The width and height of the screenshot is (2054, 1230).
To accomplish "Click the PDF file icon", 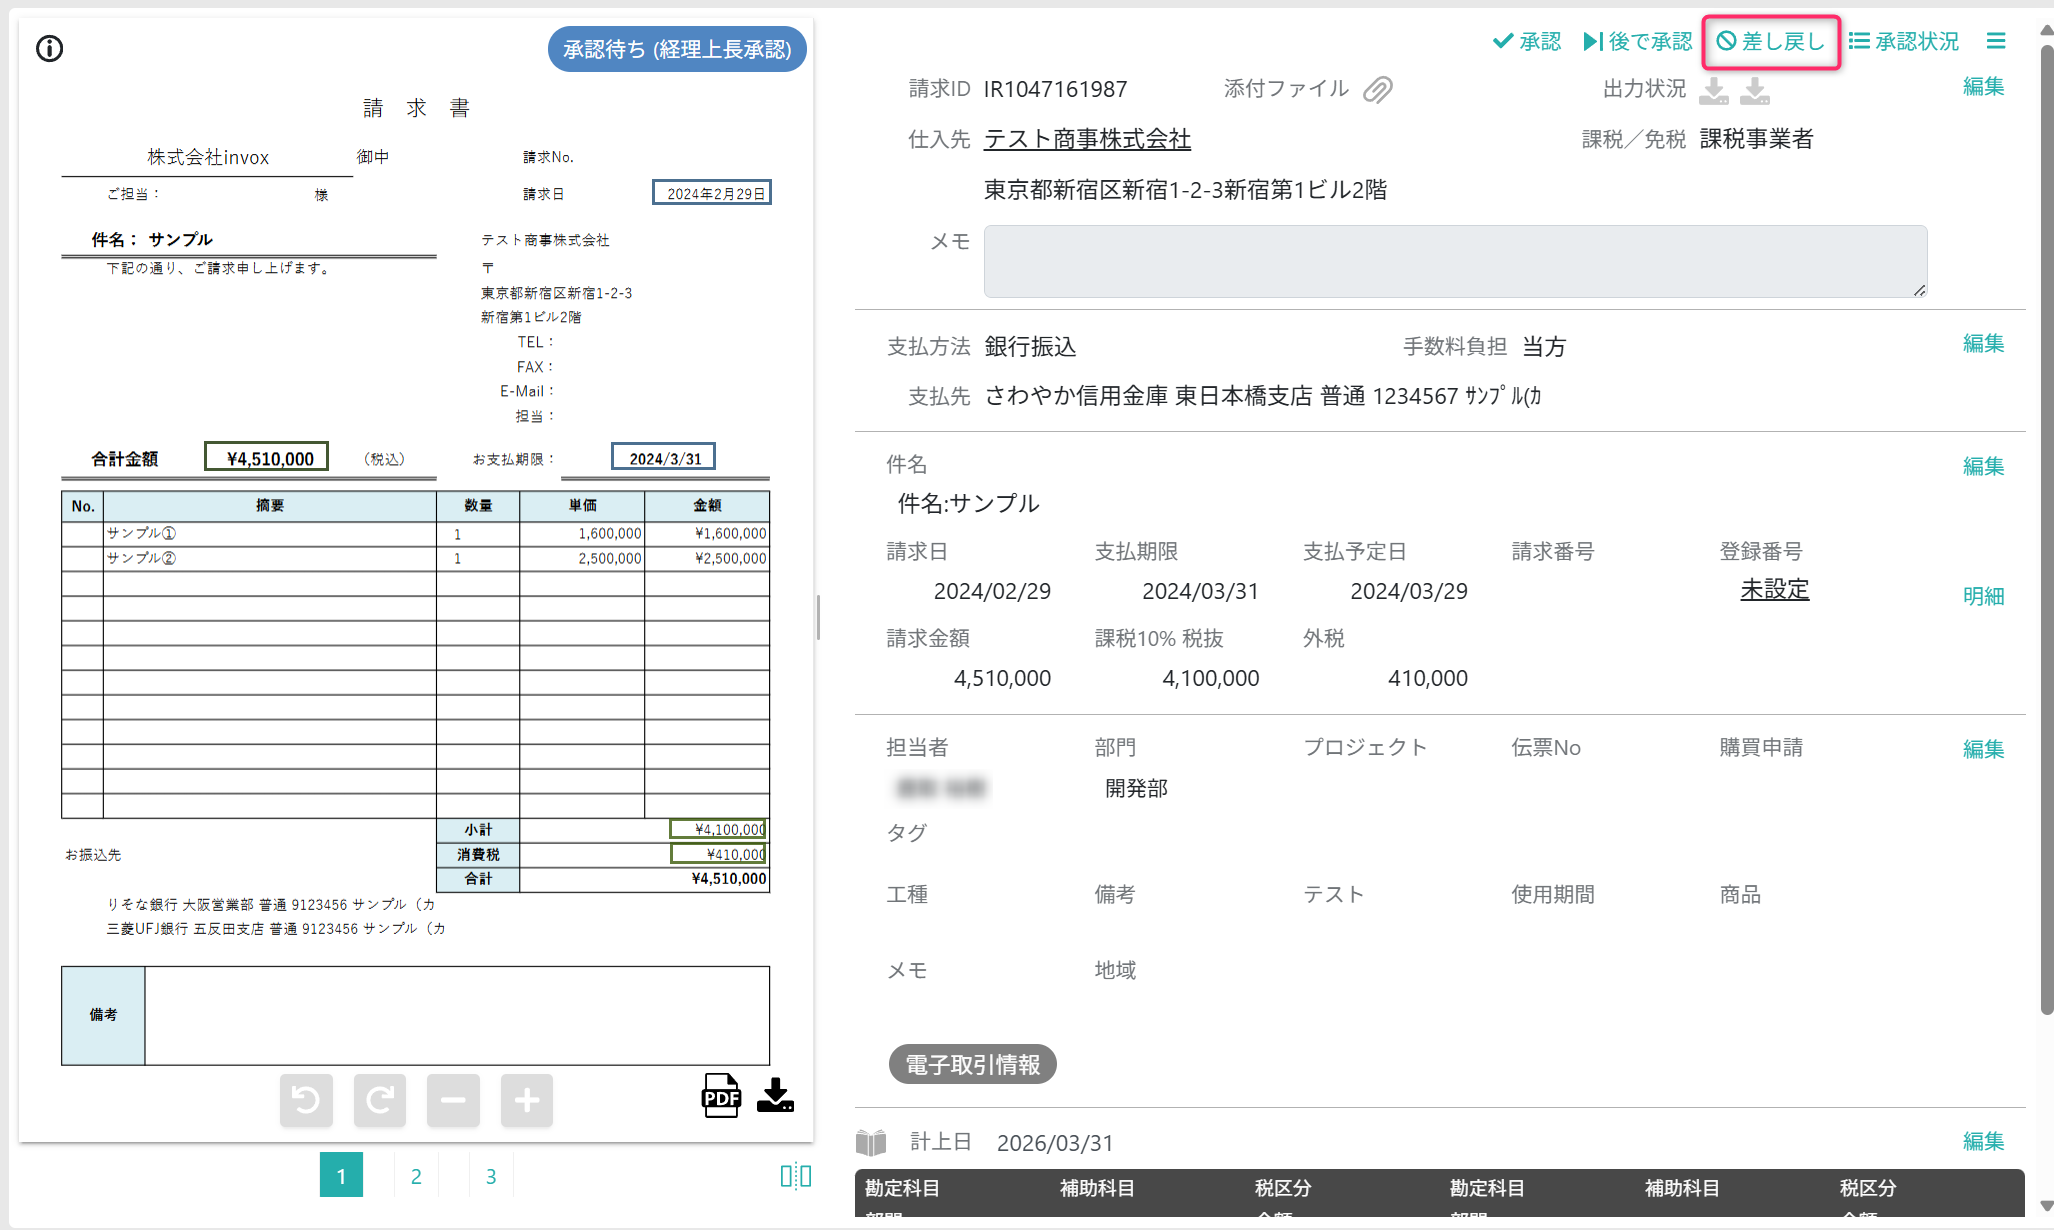I will (x=721, y=1096).
